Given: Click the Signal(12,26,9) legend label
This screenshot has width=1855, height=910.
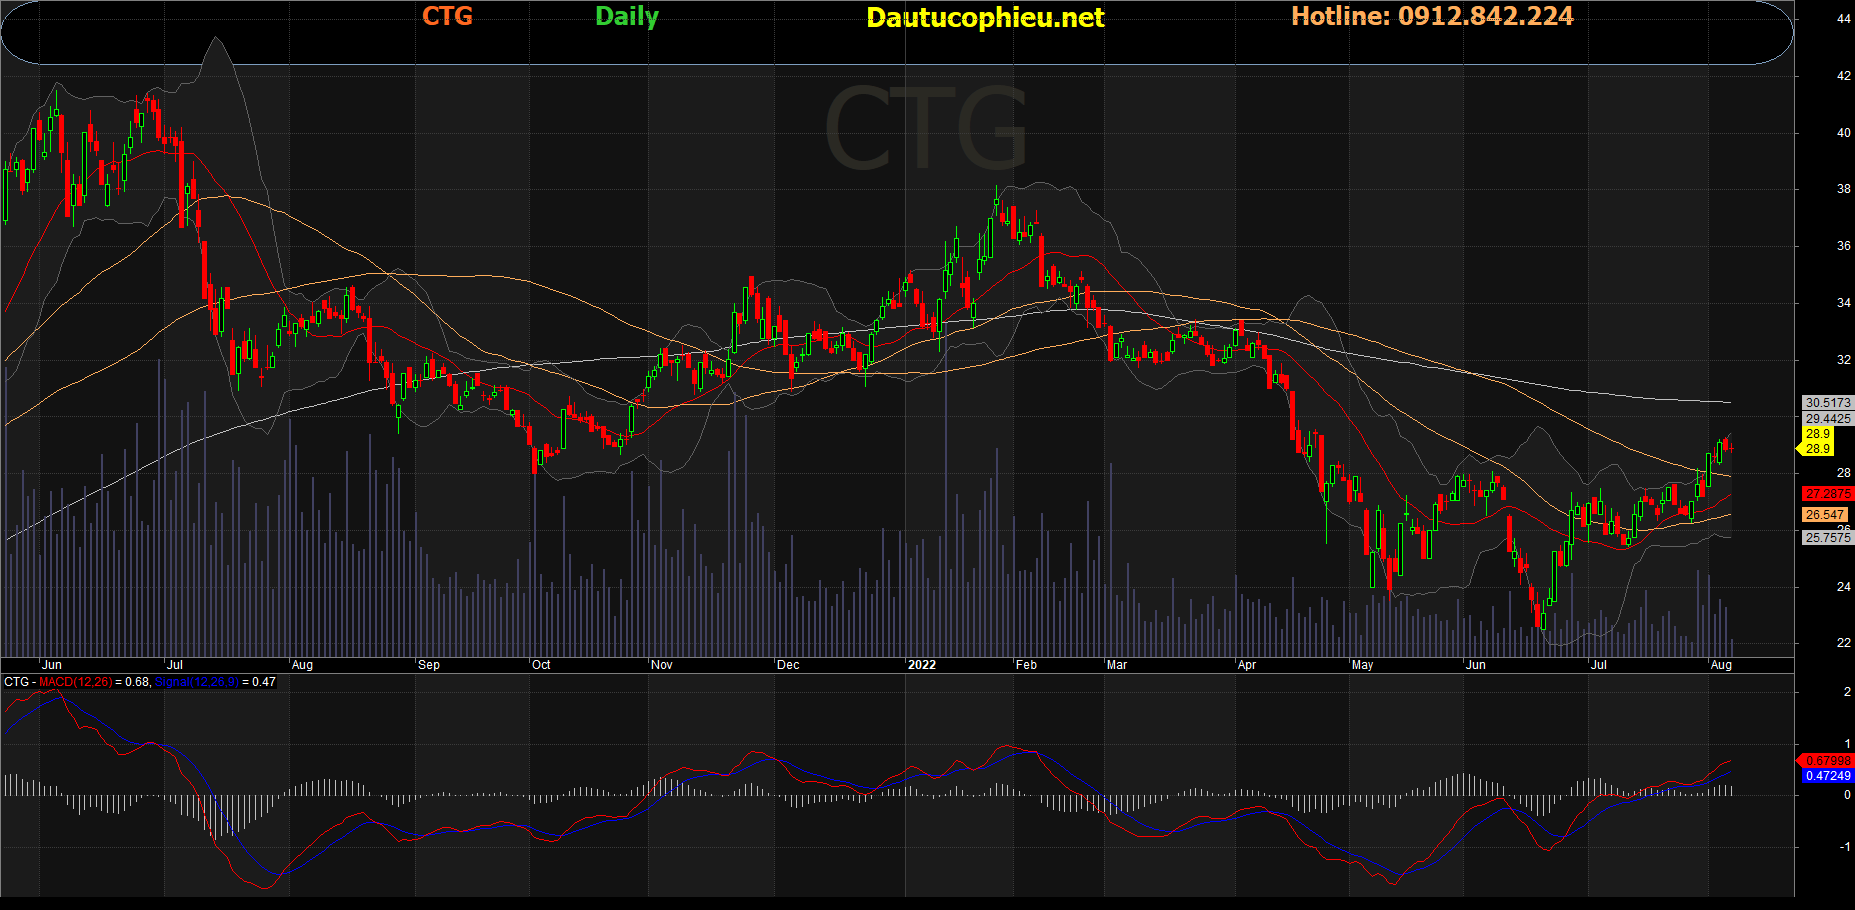Looking at the screenshot, I should 197,682.
